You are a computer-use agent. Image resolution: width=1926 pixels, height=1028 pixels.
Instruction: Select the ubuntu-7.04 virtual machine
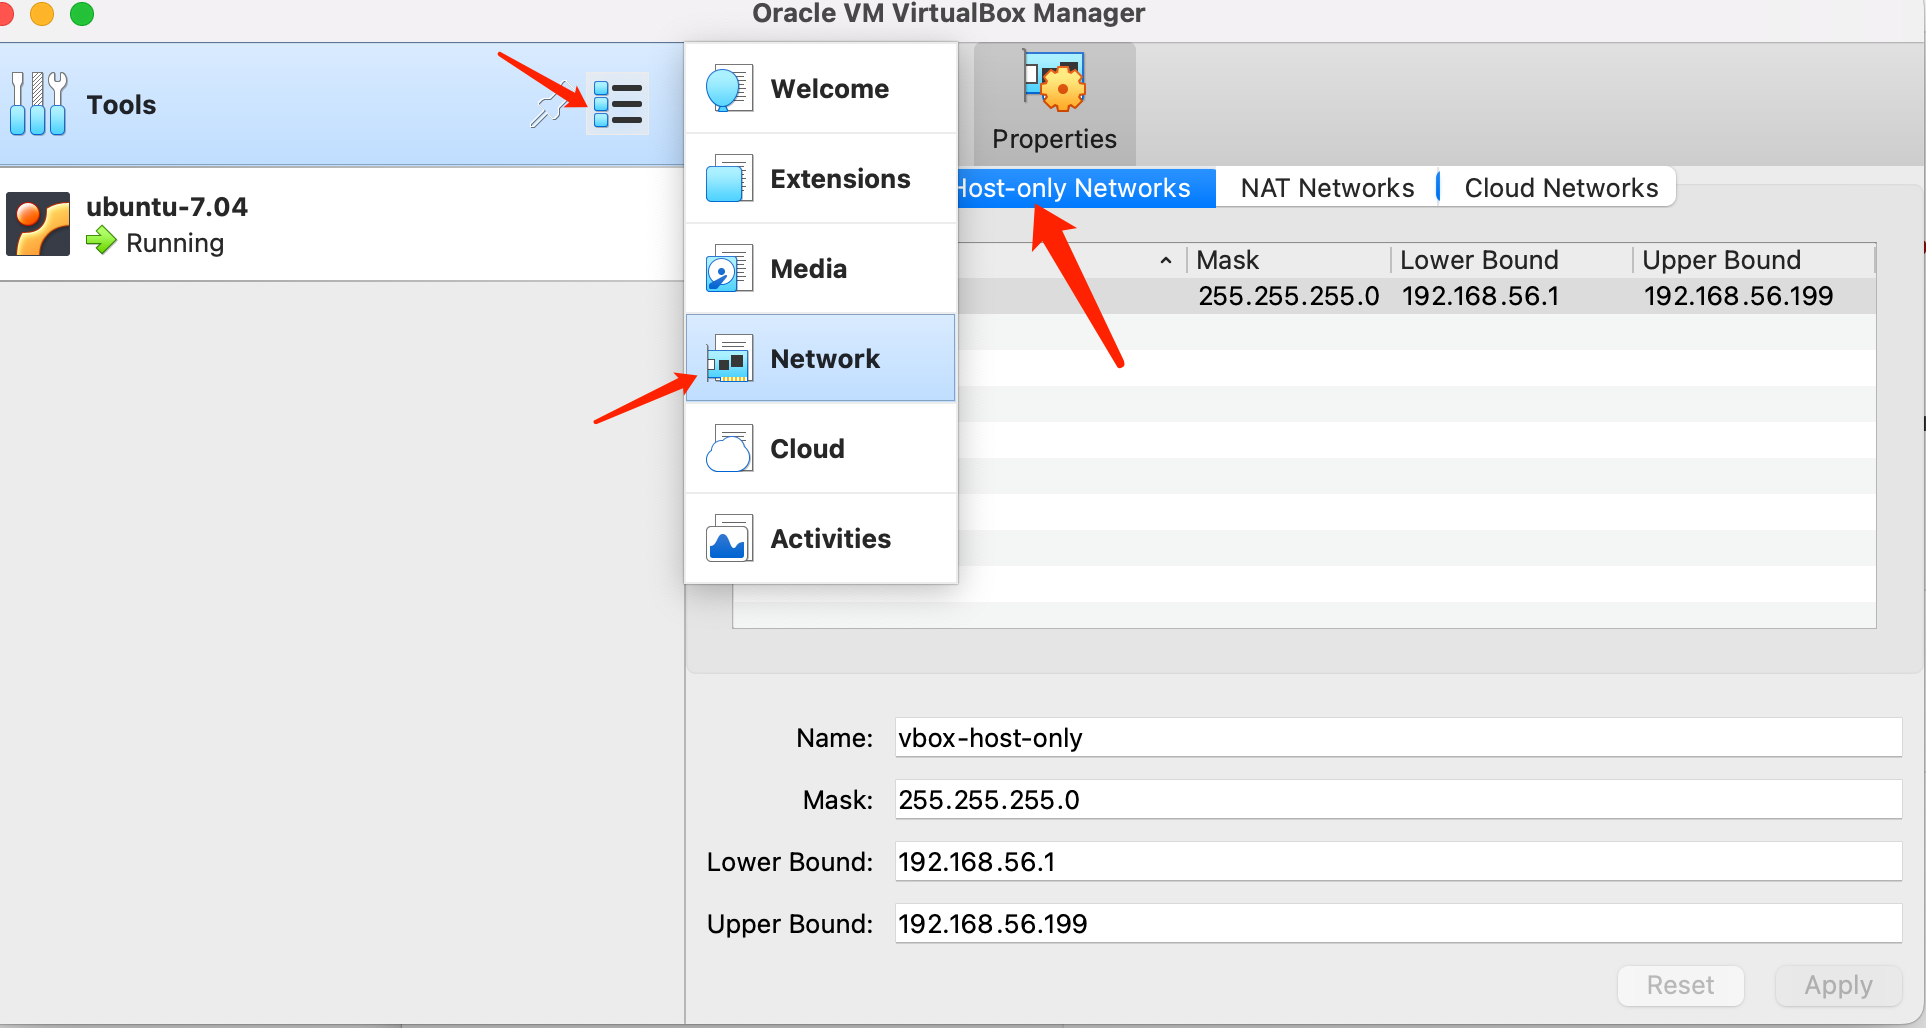tap(340, 224)
